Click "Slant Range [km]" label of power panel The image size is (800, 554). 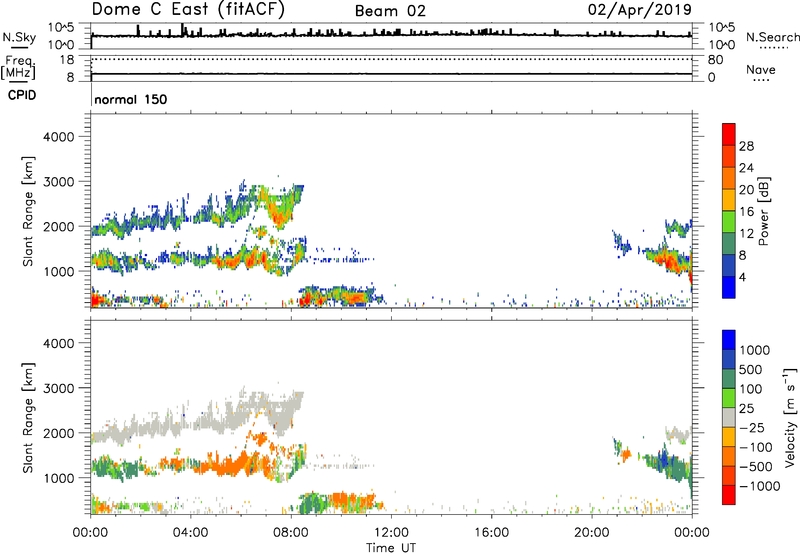coord(28,211)
